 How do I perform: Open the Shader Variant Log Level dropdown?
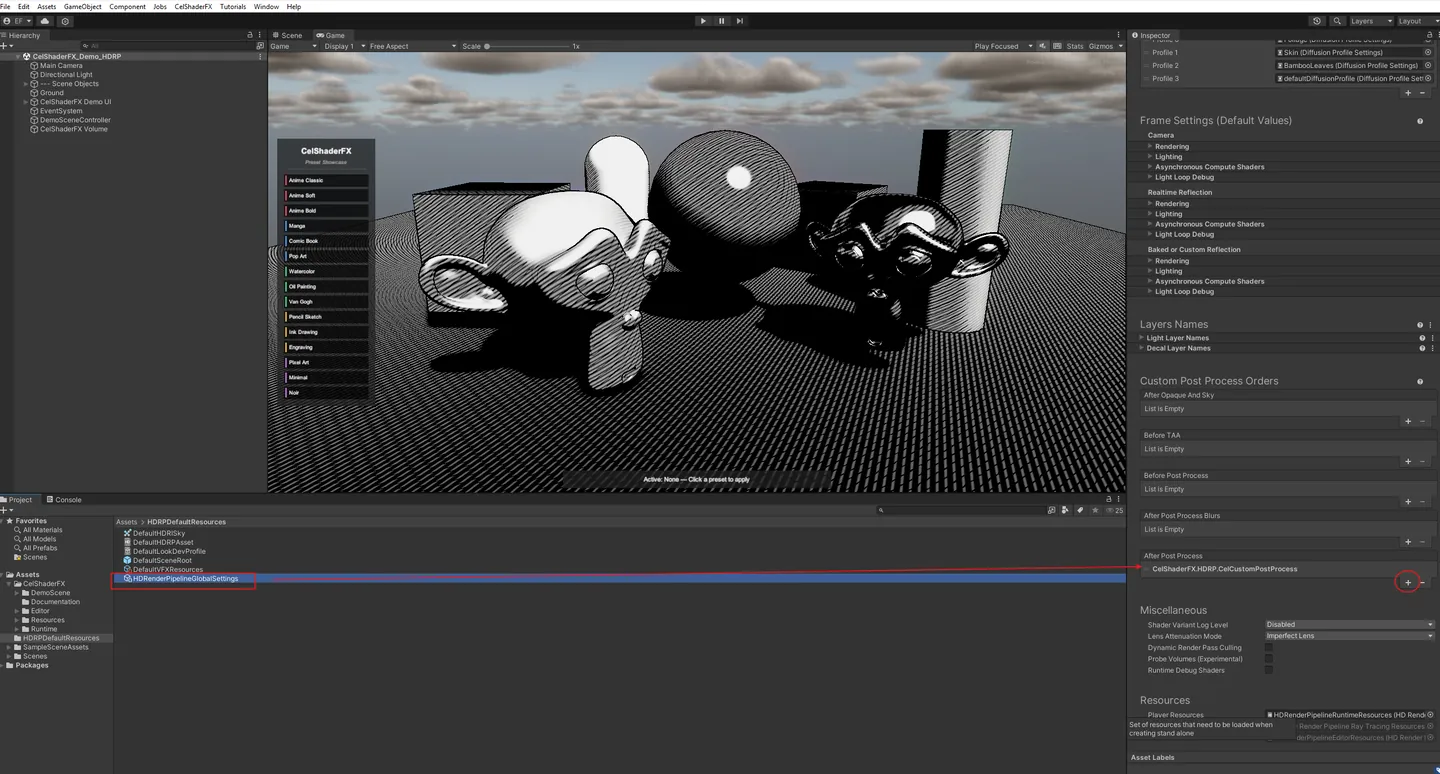1350,625
